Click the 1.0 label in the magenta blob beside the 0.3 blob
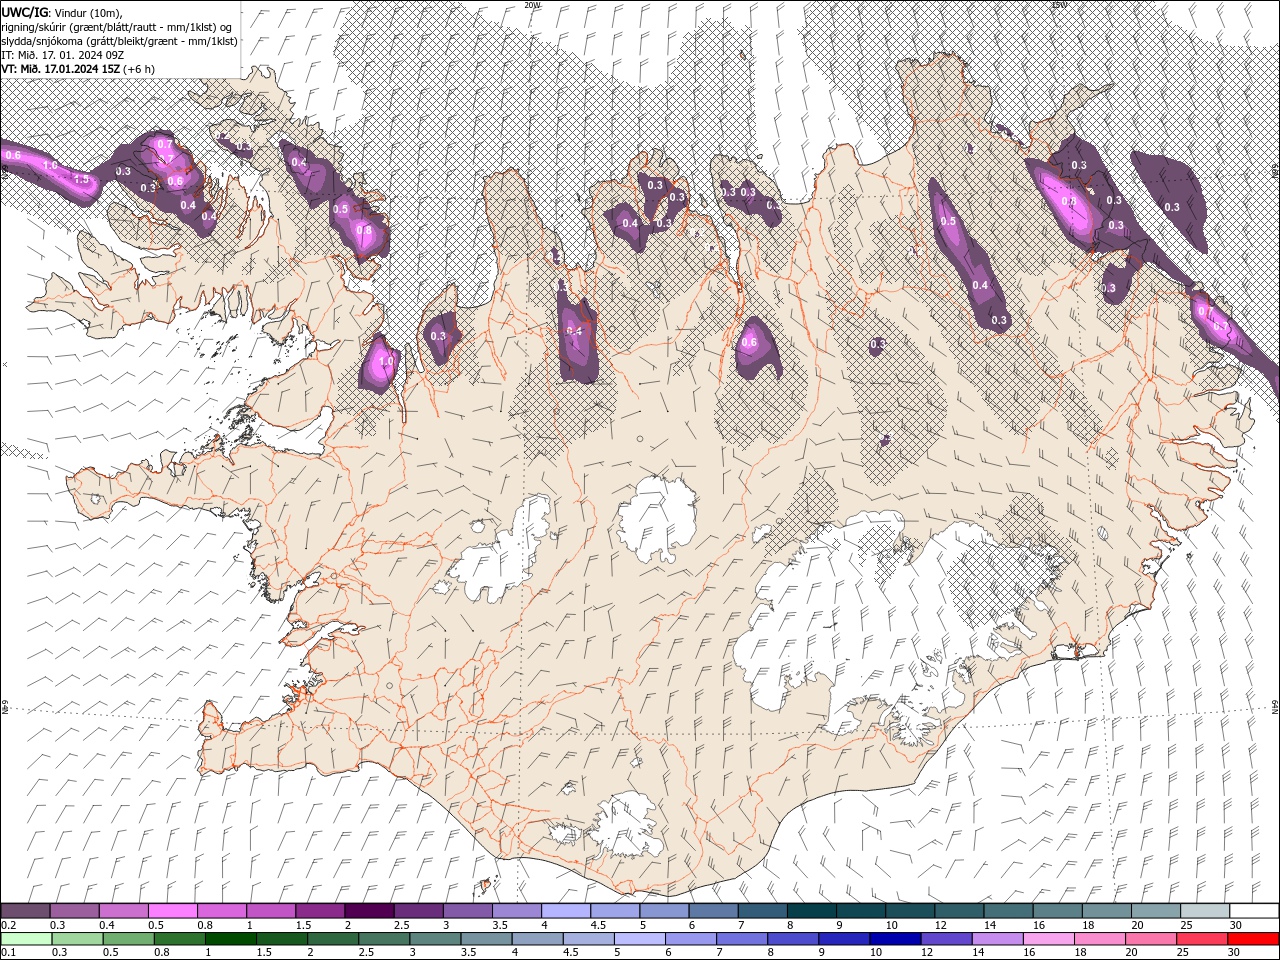 pyautogui.click(x=385, y=360)
